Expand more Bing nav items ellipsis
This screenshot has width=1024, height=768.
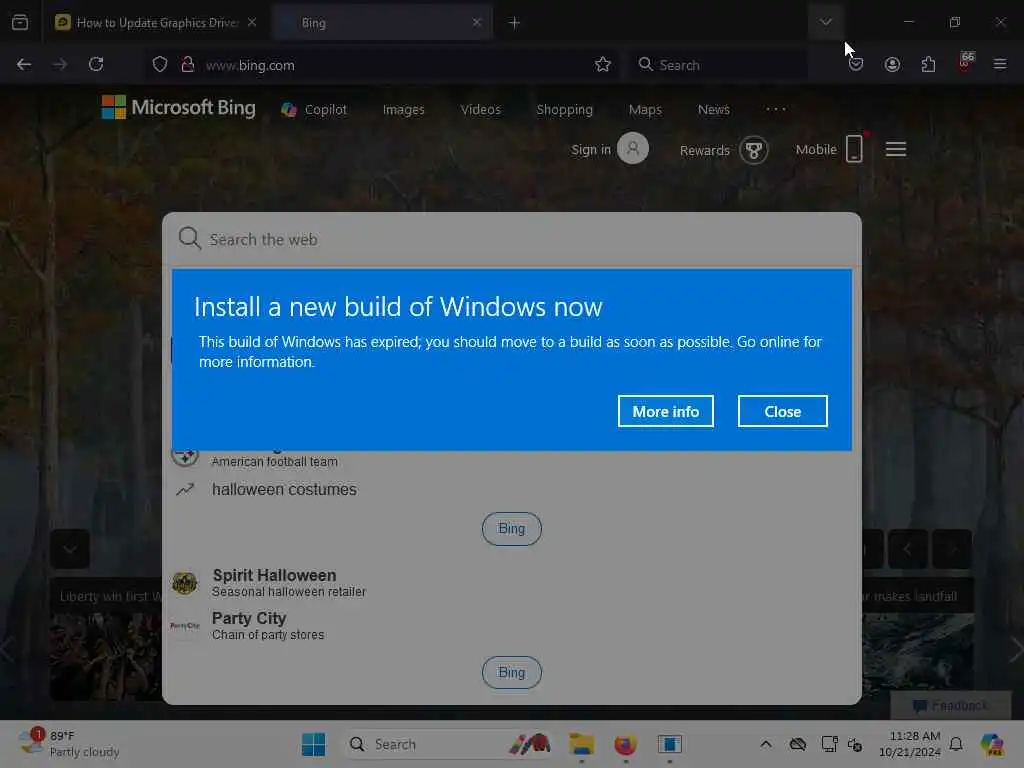tap(776, 109)
